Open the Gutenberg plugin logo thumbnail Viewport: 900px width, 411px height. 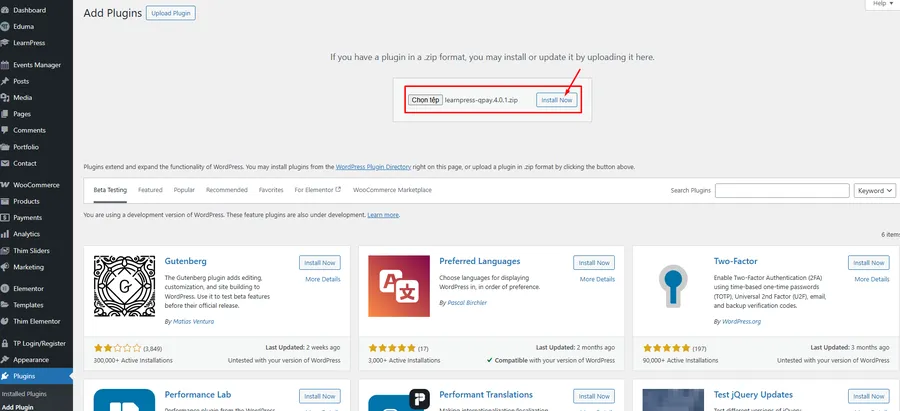click(124, 286)
